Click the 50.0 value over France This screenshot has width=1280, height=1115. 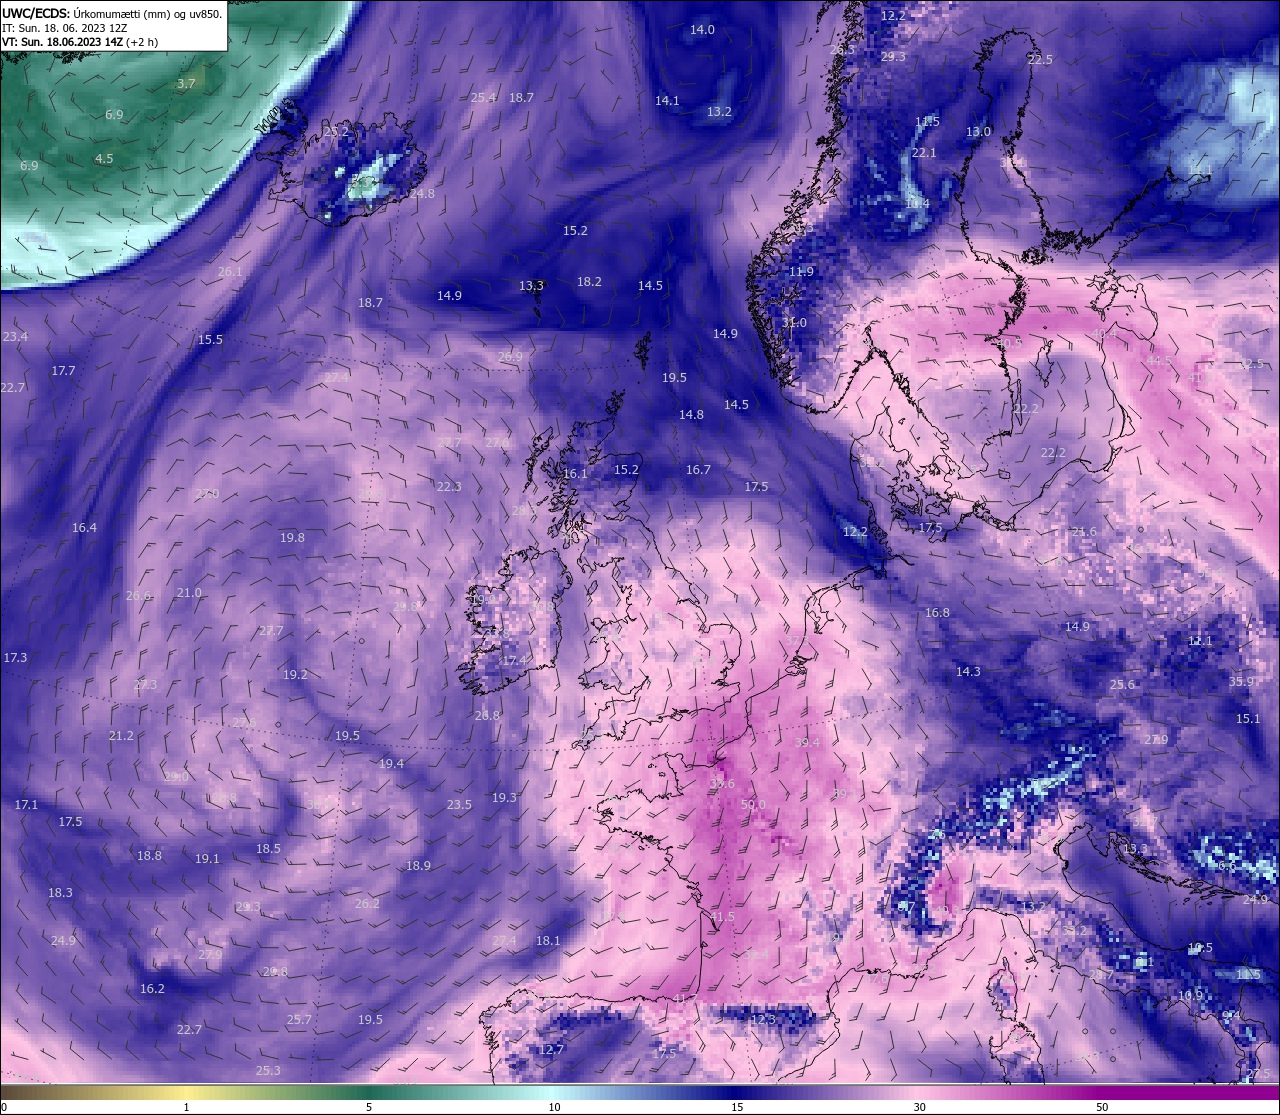coord(753,805)
